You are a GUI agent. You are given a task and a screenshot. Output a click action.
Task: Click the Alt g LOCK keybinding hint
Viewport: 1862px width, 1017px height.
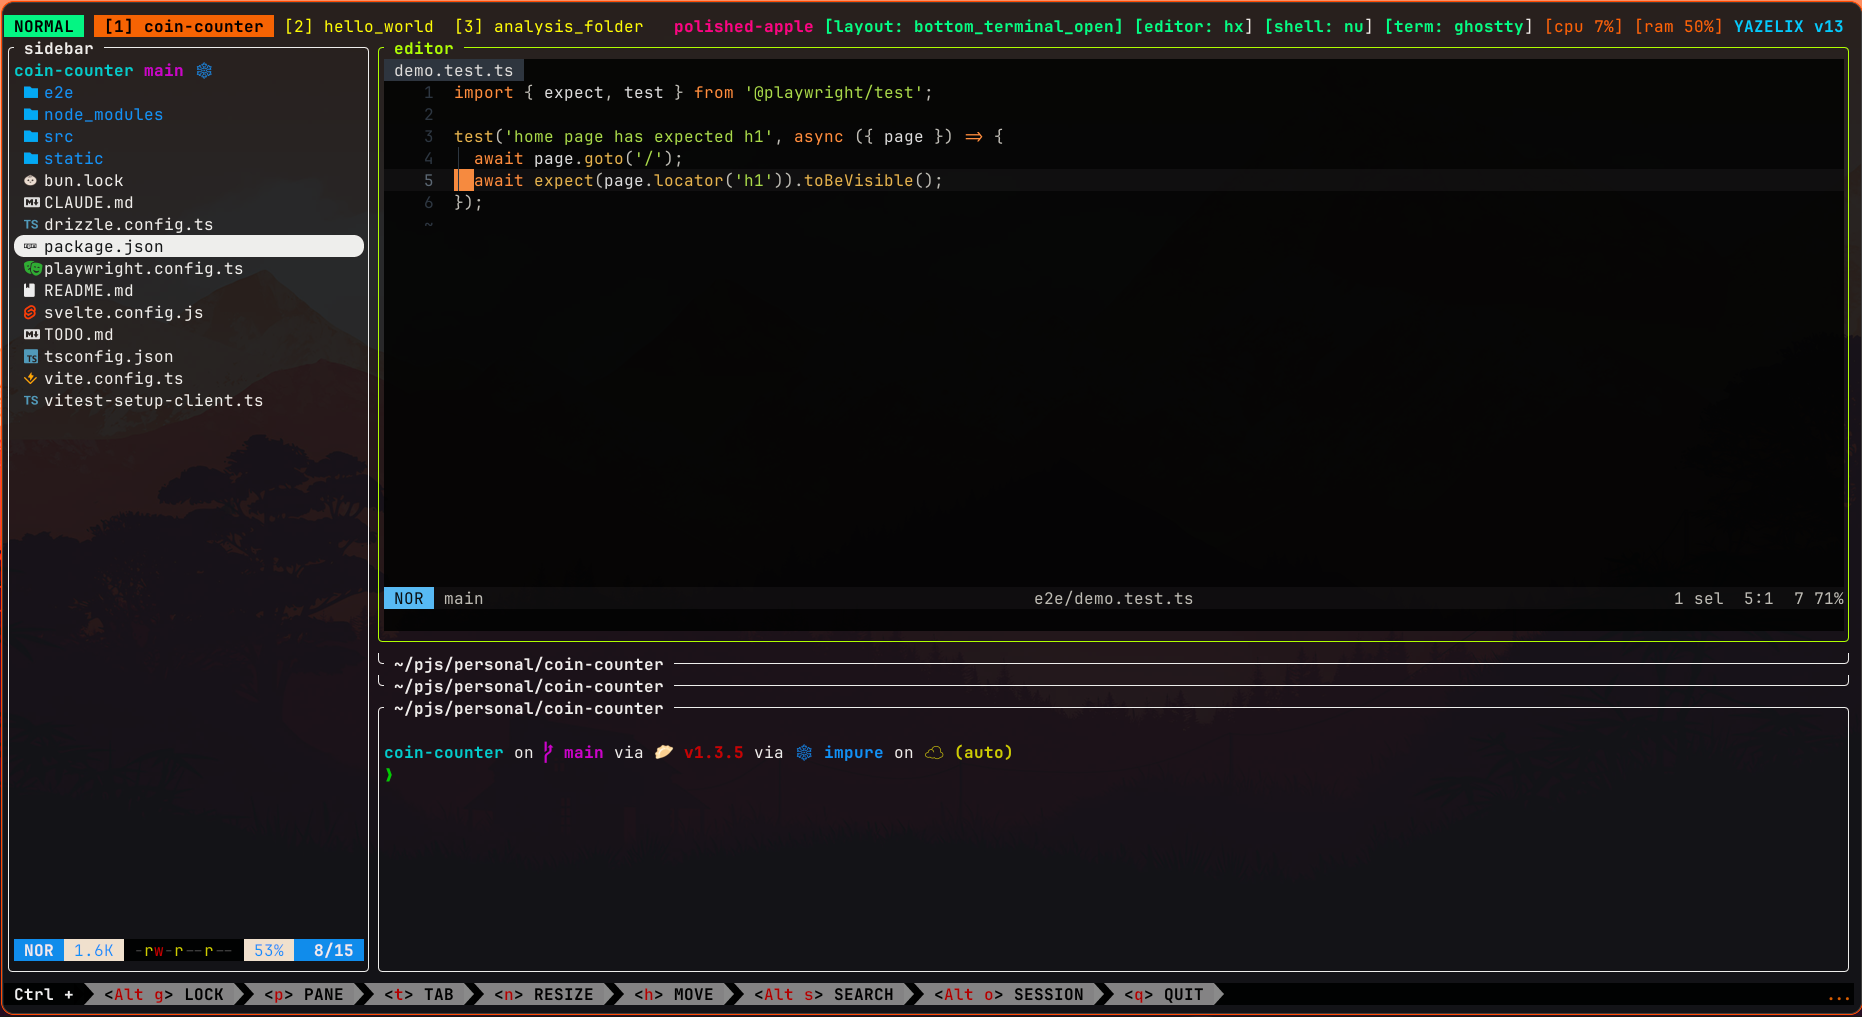[164, 995]
